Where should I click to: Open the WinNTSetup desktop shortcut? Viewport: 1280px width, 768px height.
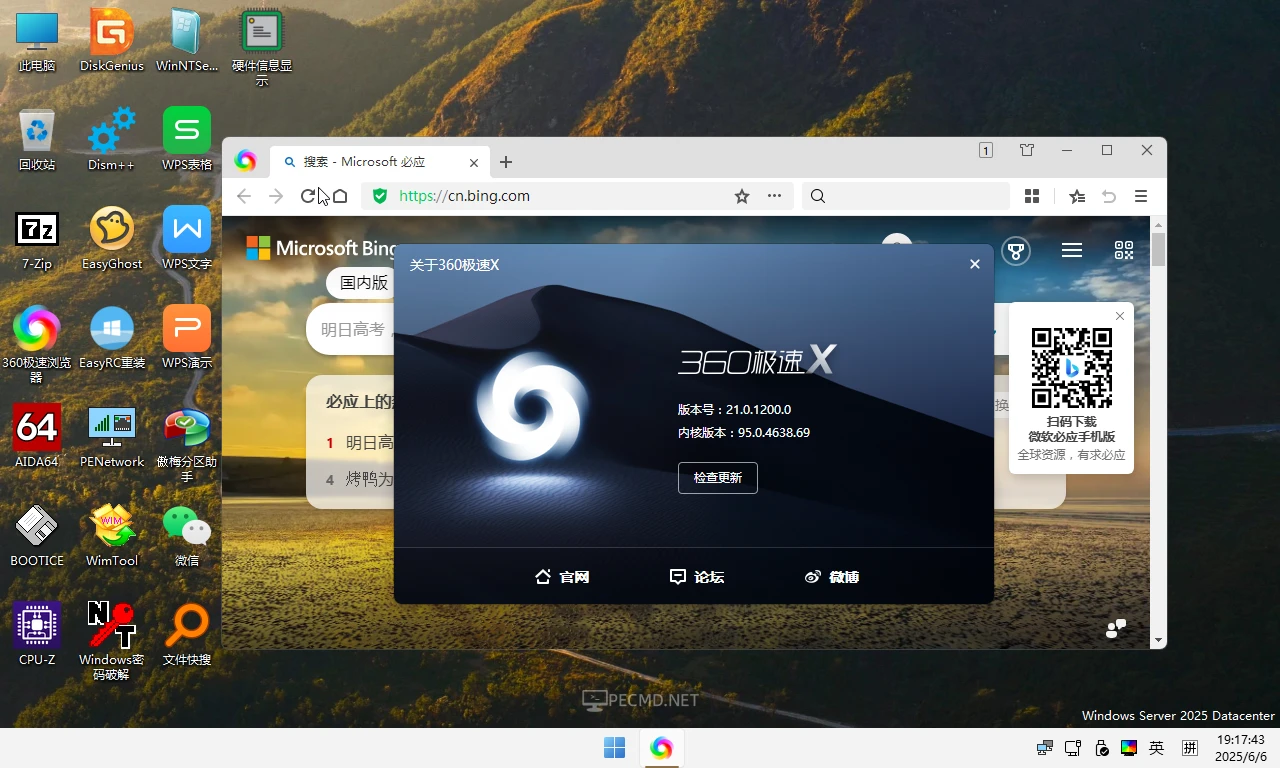pyautogui.click(x=187, y=40)
